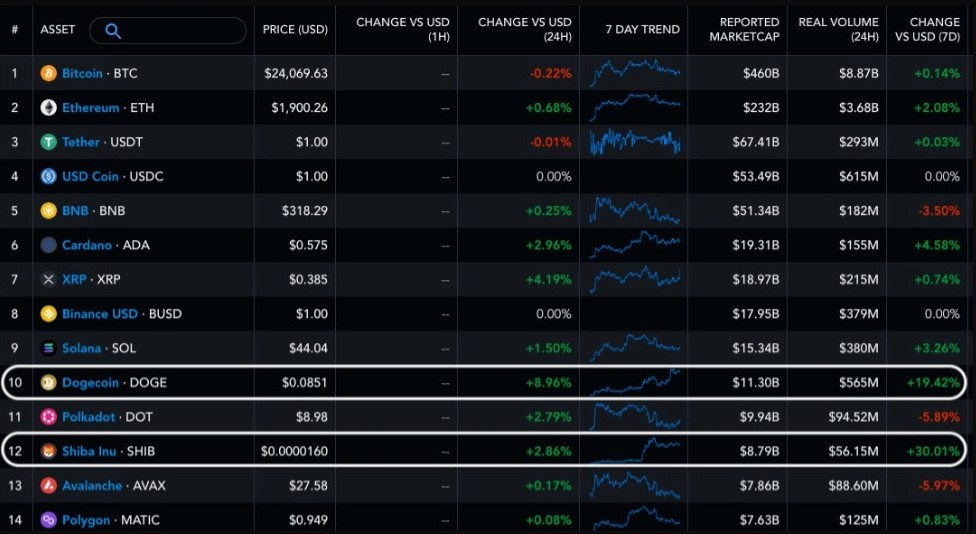Sort by Price (USD) column header
976x534 pixels.
[x=292, y=30]
